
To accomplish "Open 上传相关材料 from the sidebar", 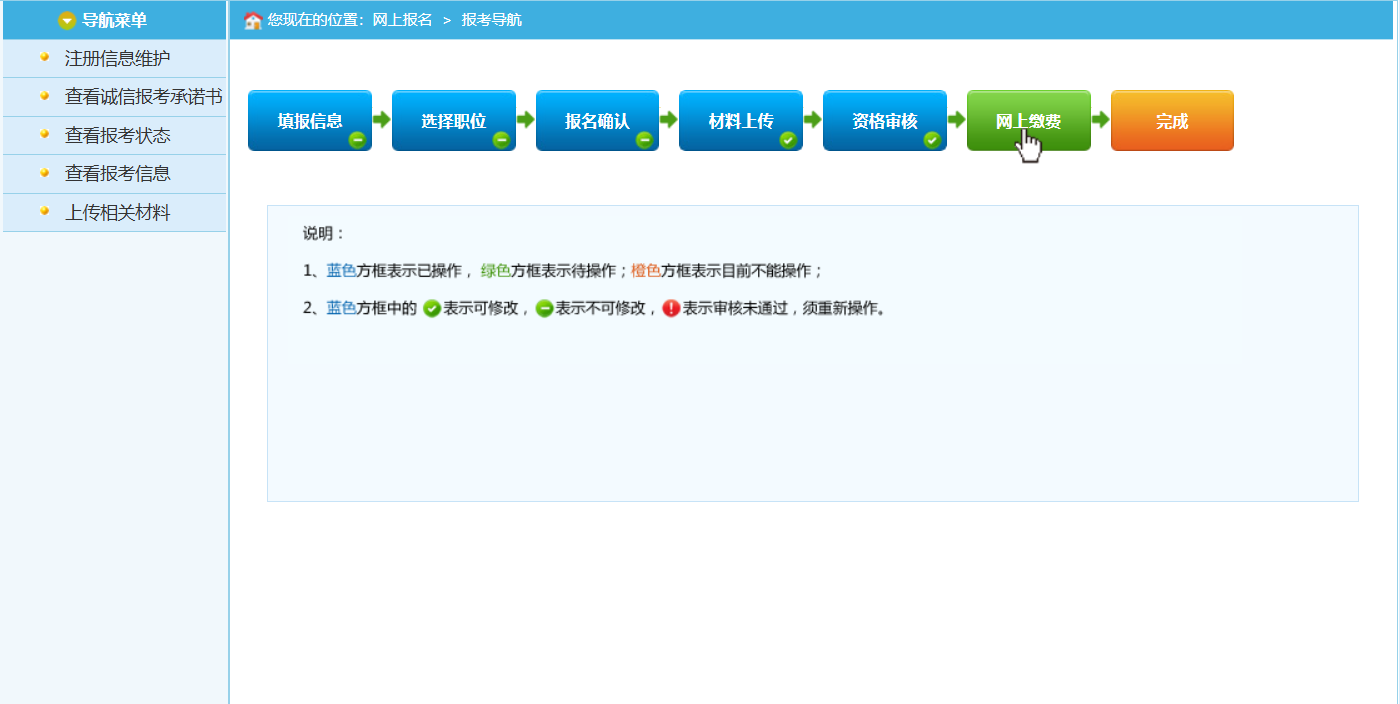I will click(x=117, y=212).
